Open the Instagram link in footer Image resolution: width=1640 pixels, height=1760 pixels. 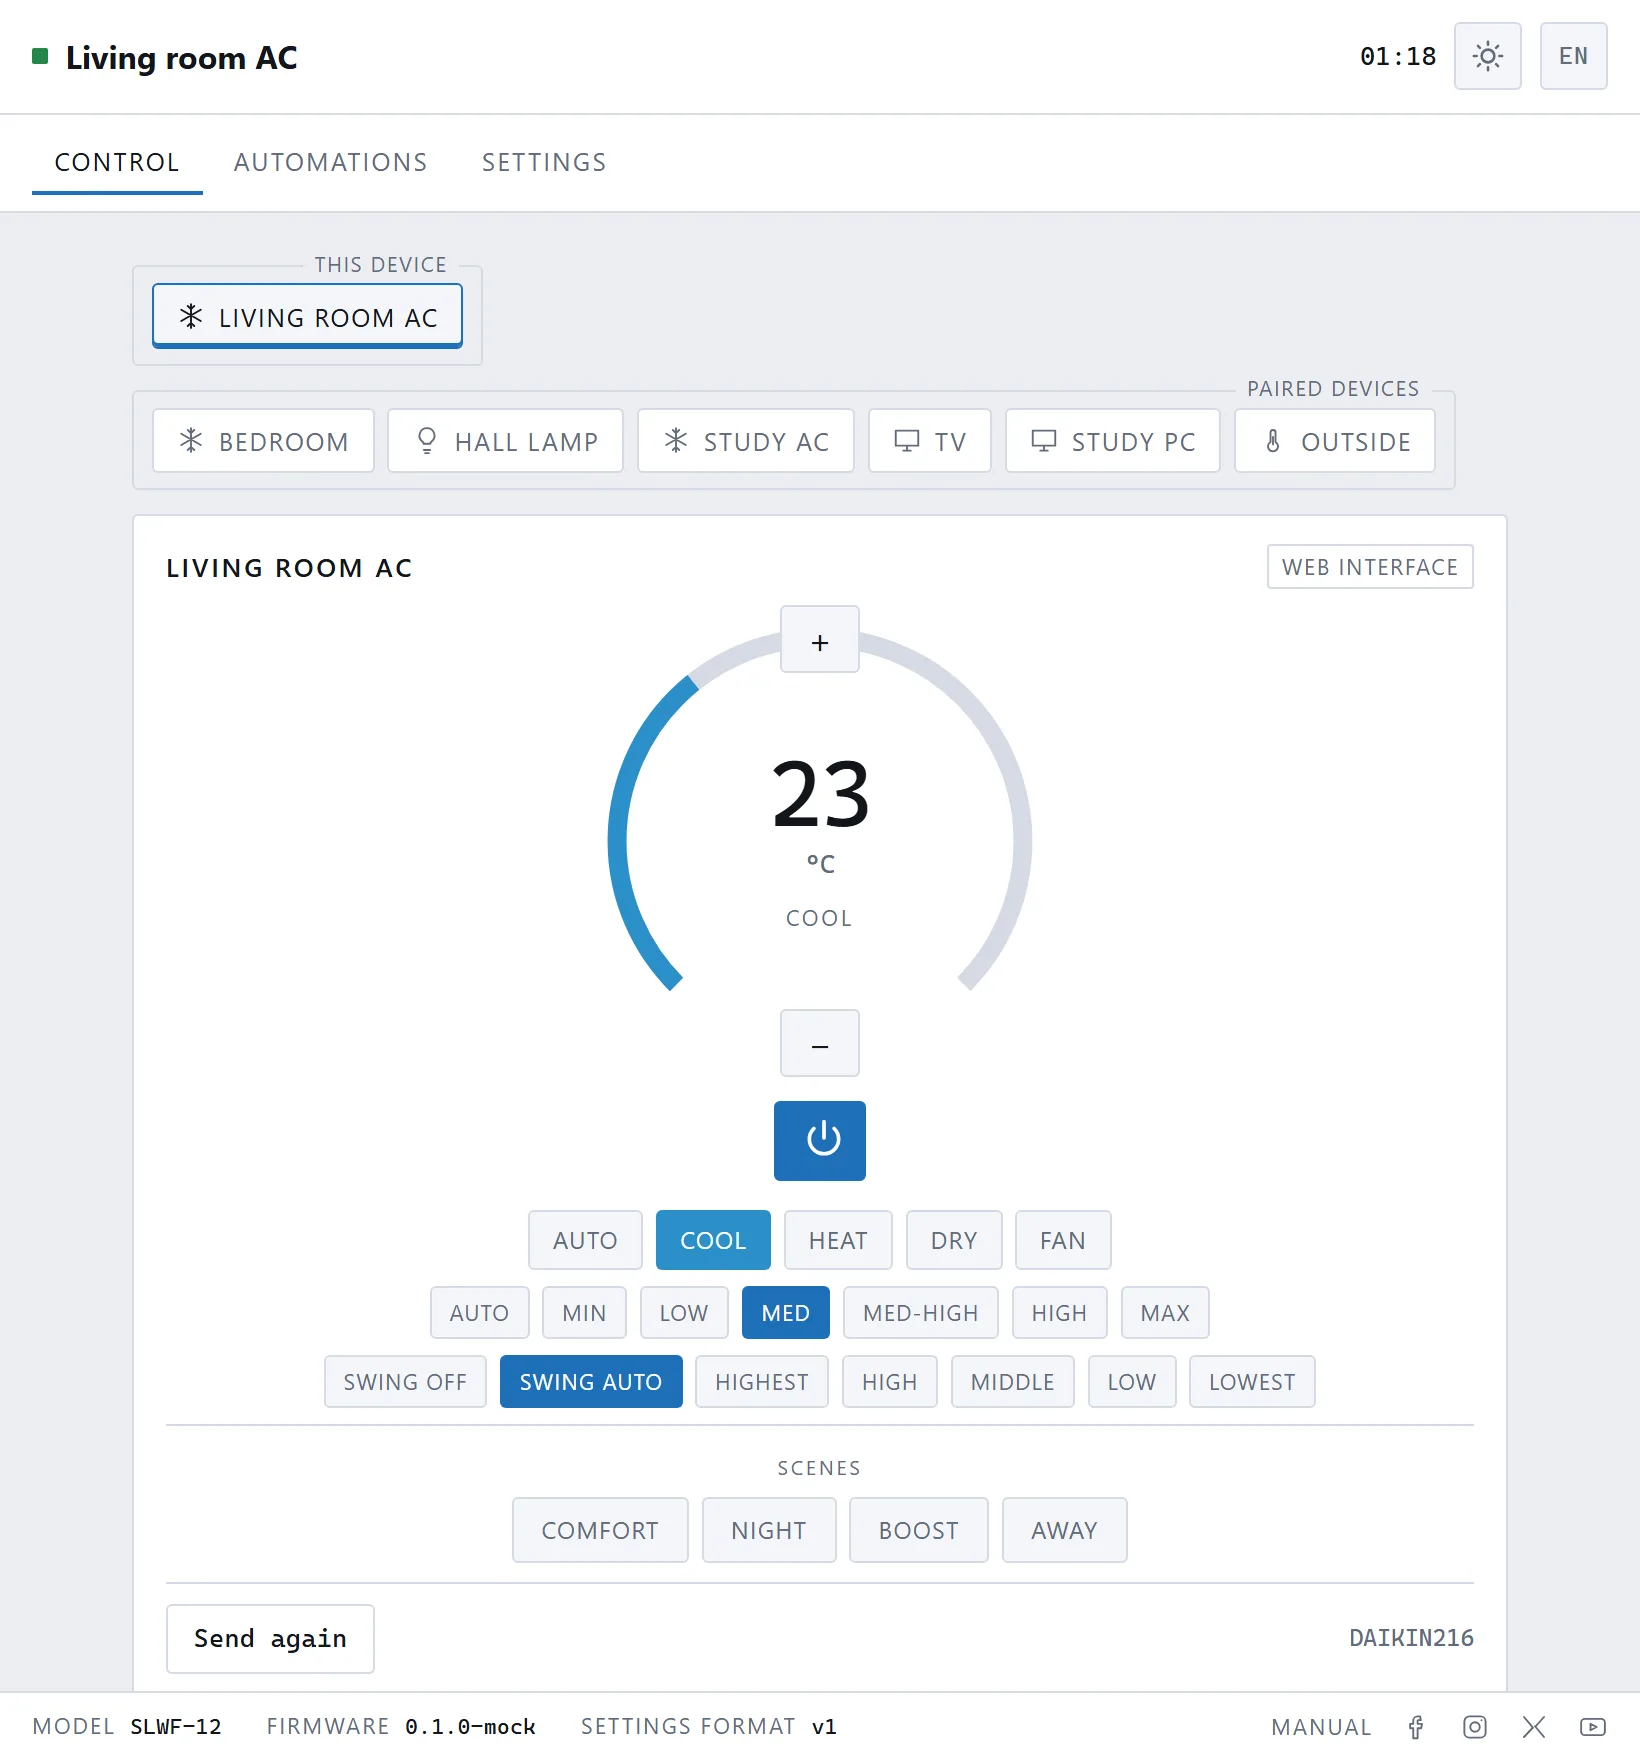[1474, 1727]
